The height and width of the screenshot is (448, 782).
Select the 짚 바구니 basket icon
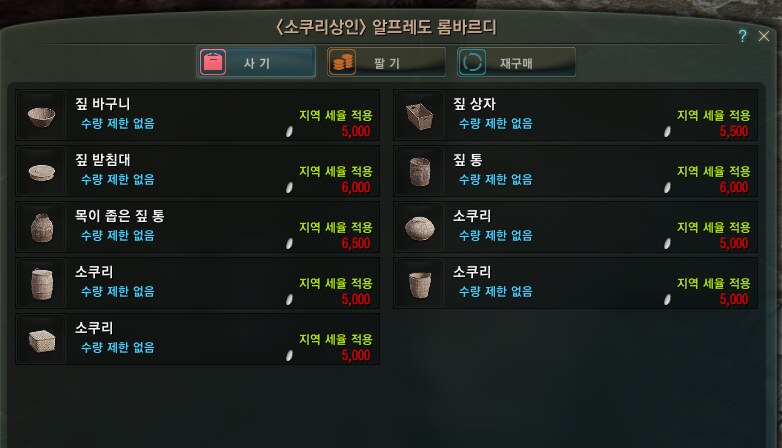point(41,116)
